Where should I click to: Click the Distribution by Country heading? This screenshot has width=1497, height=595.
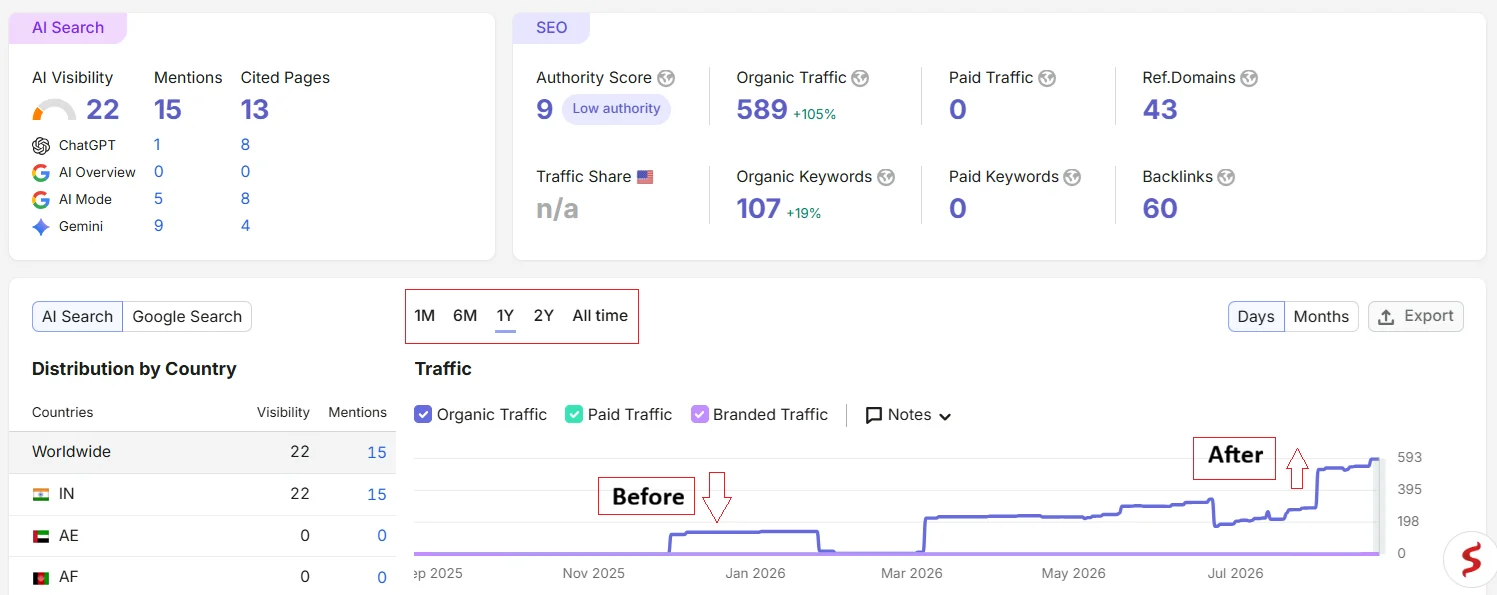134,369
